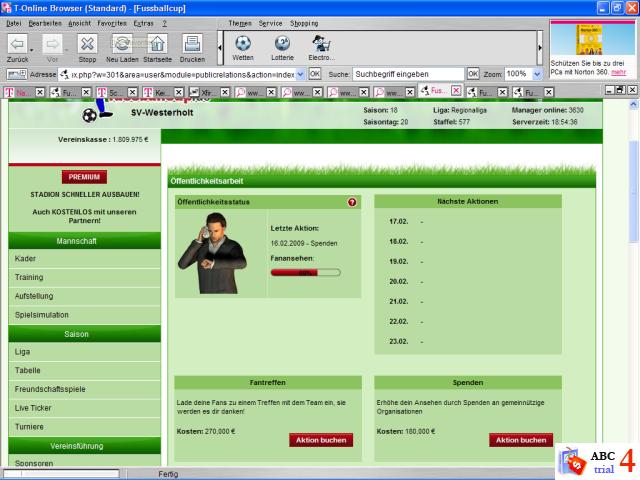Open the Zoom percentage dropdown
This screenshot has width=640, height=480.
click(535, 74)
